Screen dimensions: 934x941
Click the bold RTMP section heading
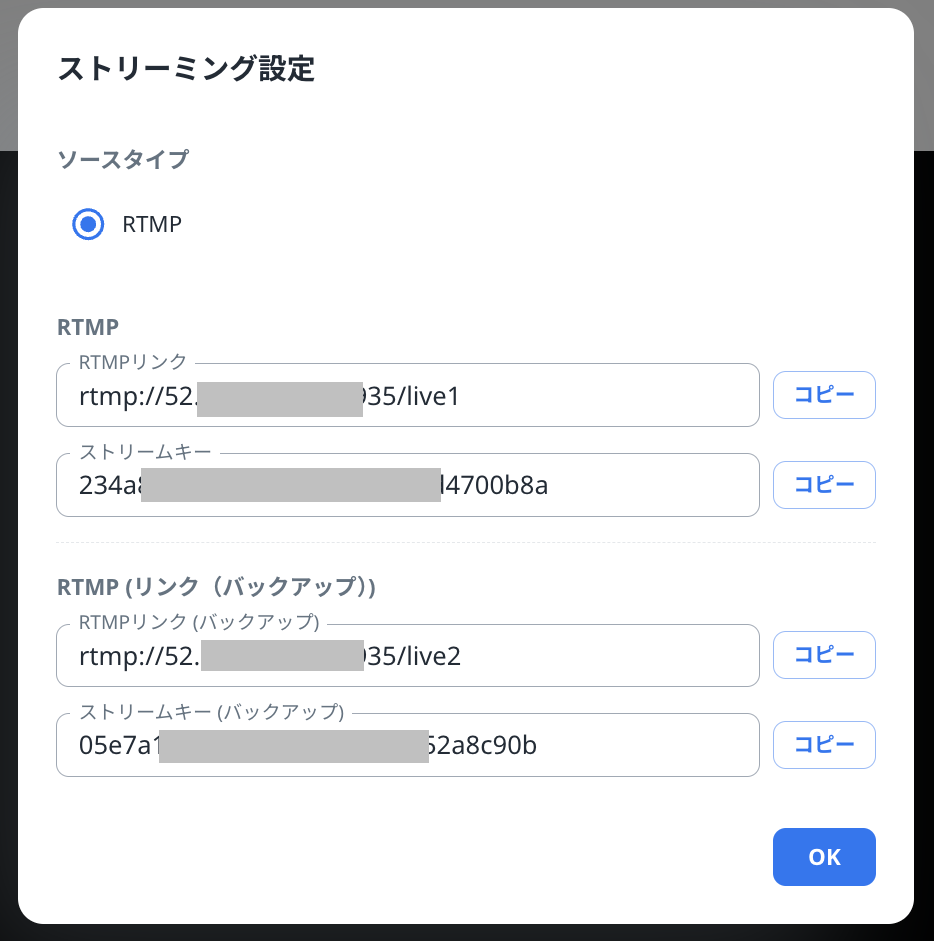click(x=88, y=327)
